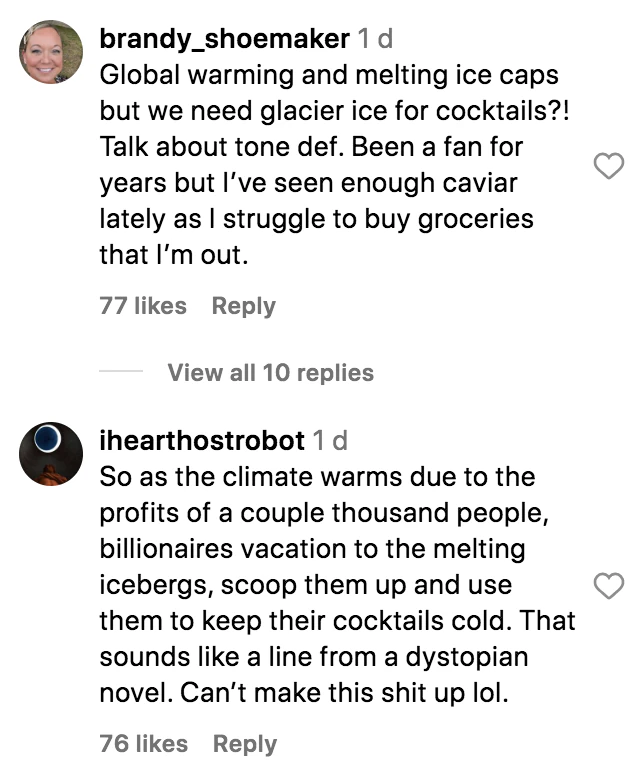This screenshot has height=764, width=642.
Task: Click the dash line beside View all replies
Action: tap(122, 373)
